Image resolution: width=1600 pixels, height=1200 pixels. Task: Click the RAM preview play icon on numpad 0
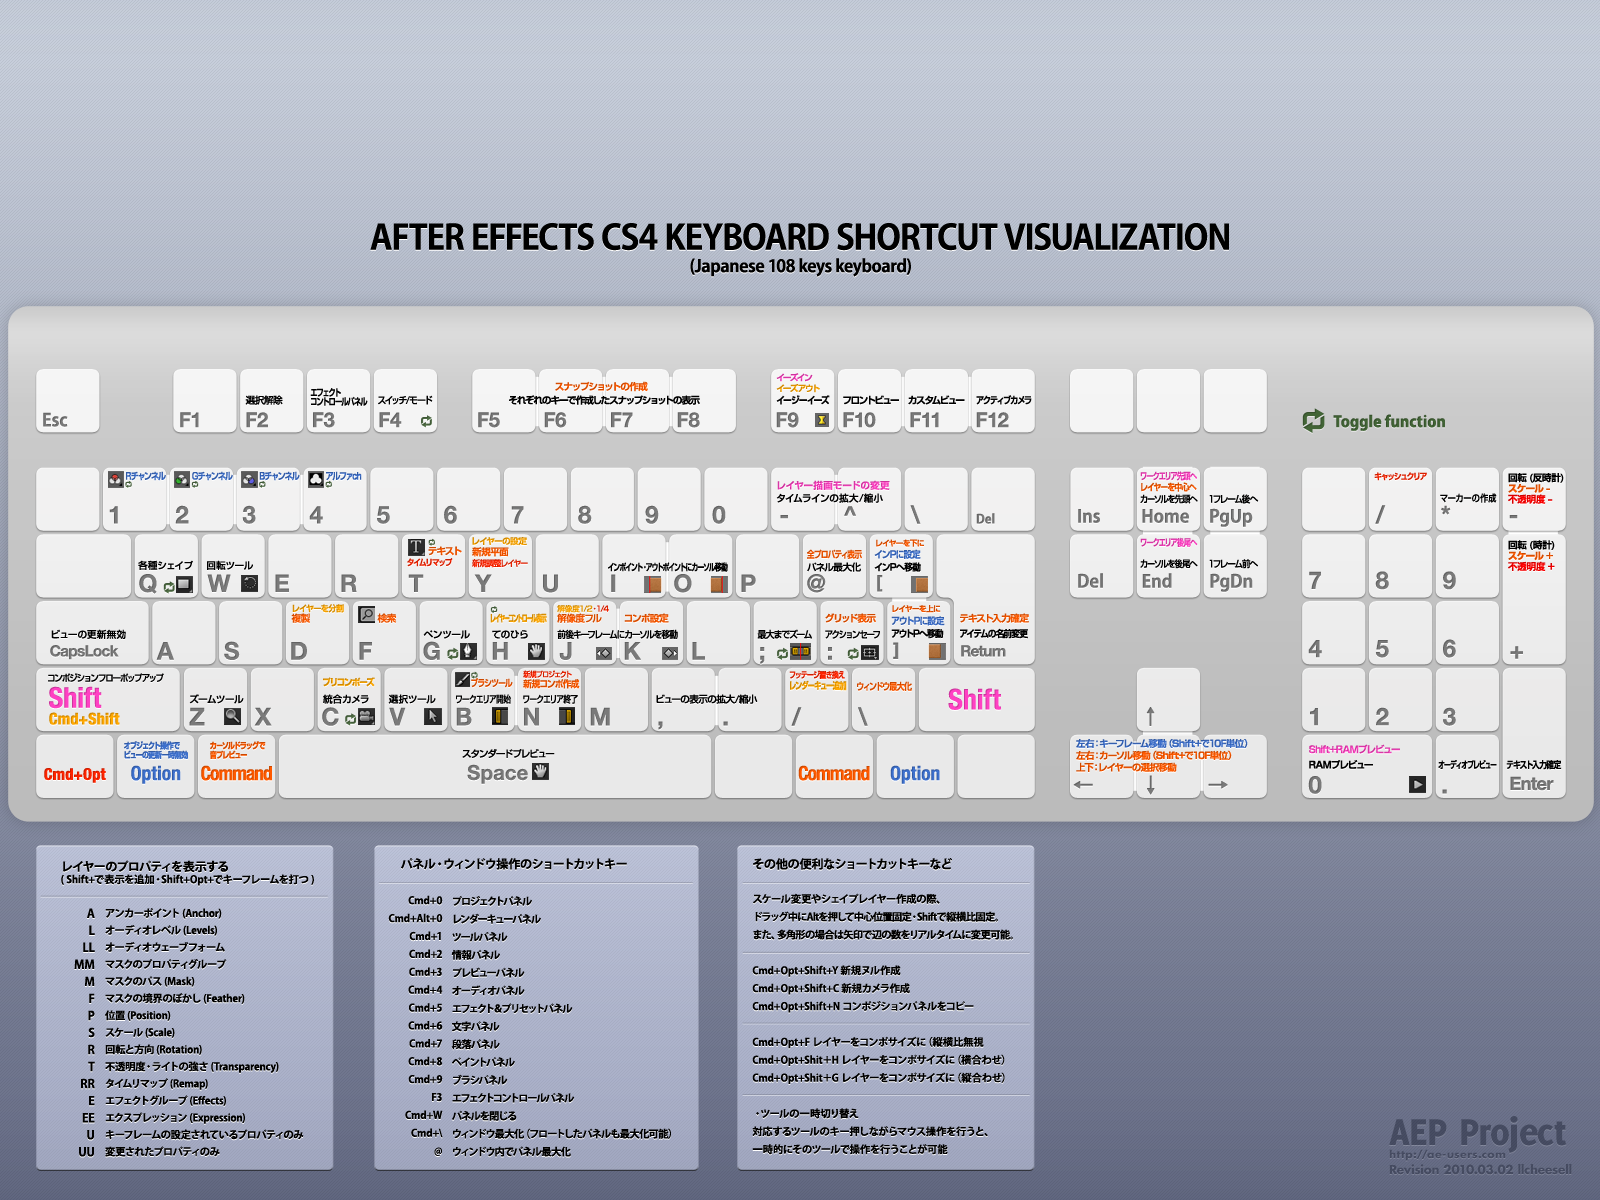(1417, 784)
